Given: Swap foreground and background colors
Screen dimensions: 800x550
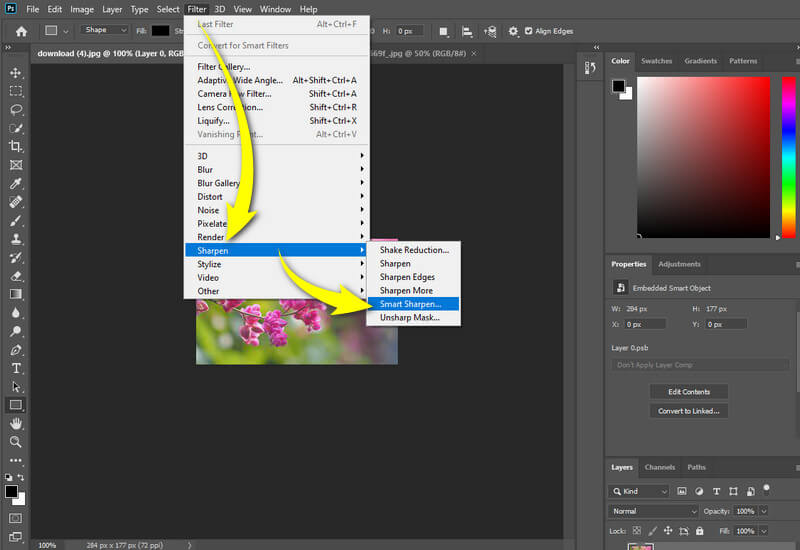Looking at the screenshot, I should [x=21, y=477].
